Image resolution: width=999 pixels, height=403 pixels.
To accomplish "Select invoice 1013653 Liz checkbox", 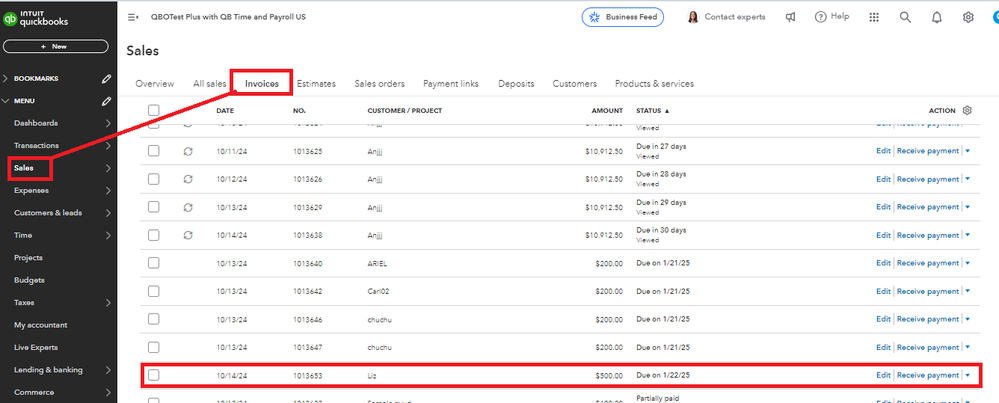I will [154, 375].
